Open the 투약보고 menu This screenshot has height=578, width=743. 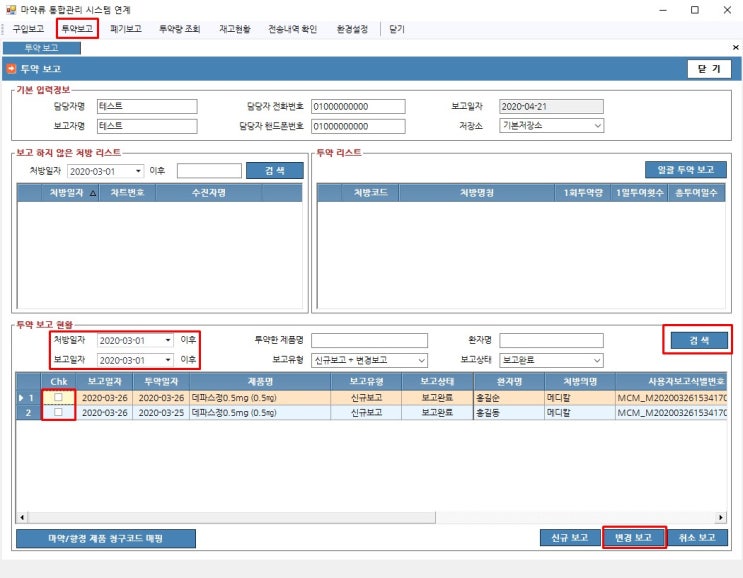tap(77, 29)
